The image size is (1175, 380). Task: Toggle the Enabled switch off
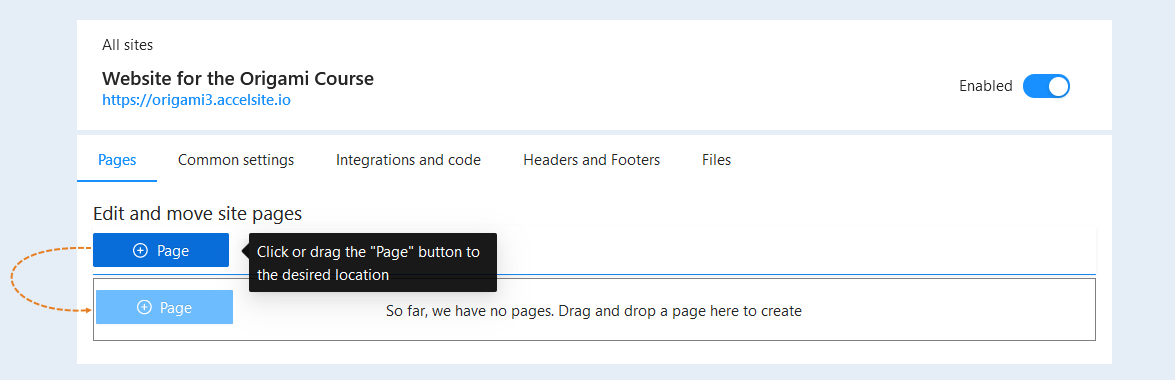[1046, 86]
